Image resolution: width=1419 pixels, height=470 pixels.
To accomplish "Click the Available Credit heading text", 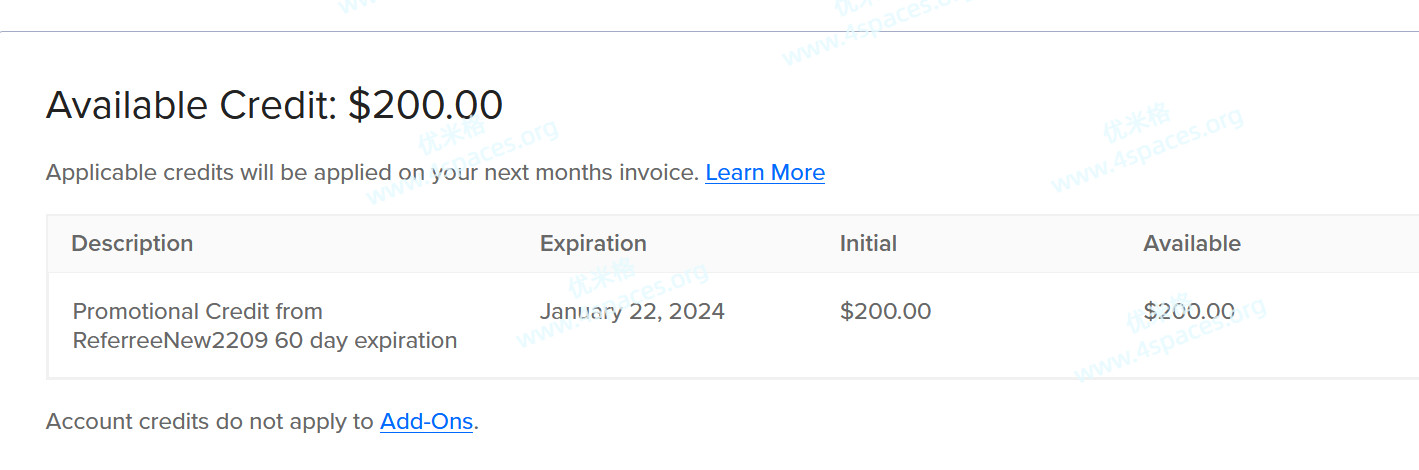I will [x=191, y=105].
